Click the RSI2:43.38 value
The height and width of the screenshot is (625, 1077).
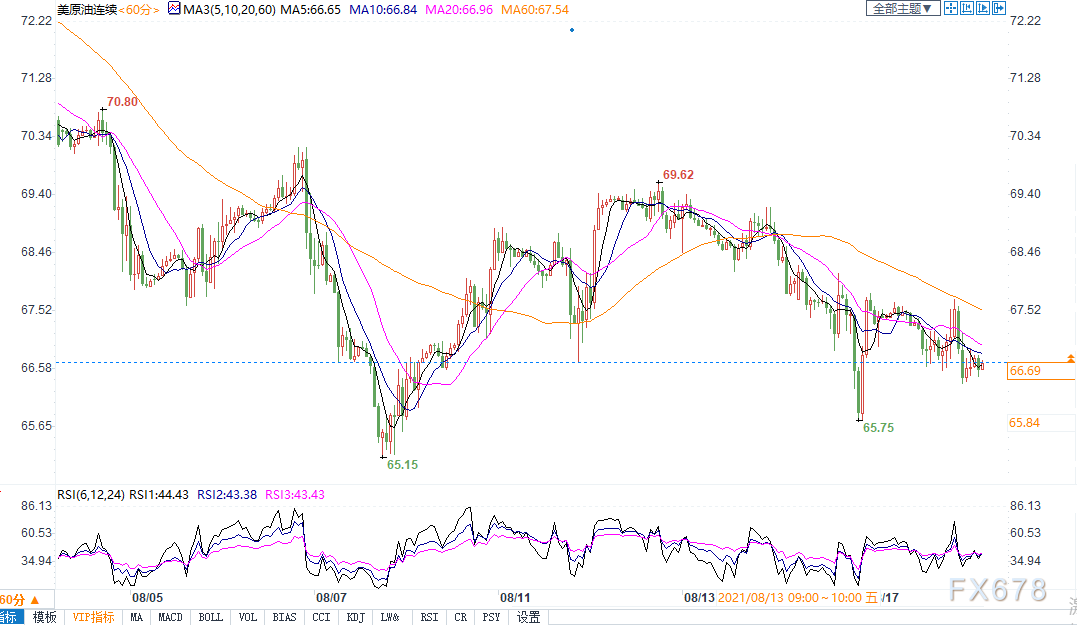pos(227,495)
